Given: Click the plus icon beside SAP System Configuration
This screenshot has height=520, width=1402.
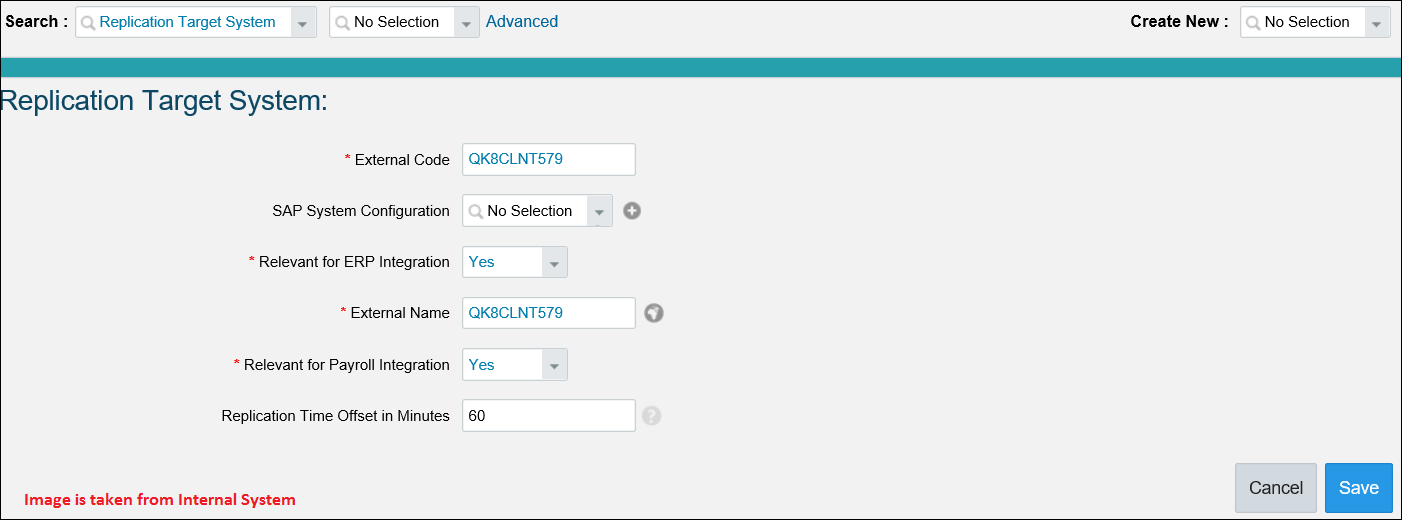Looking at the screenshot, I should (x=631, y=211).
